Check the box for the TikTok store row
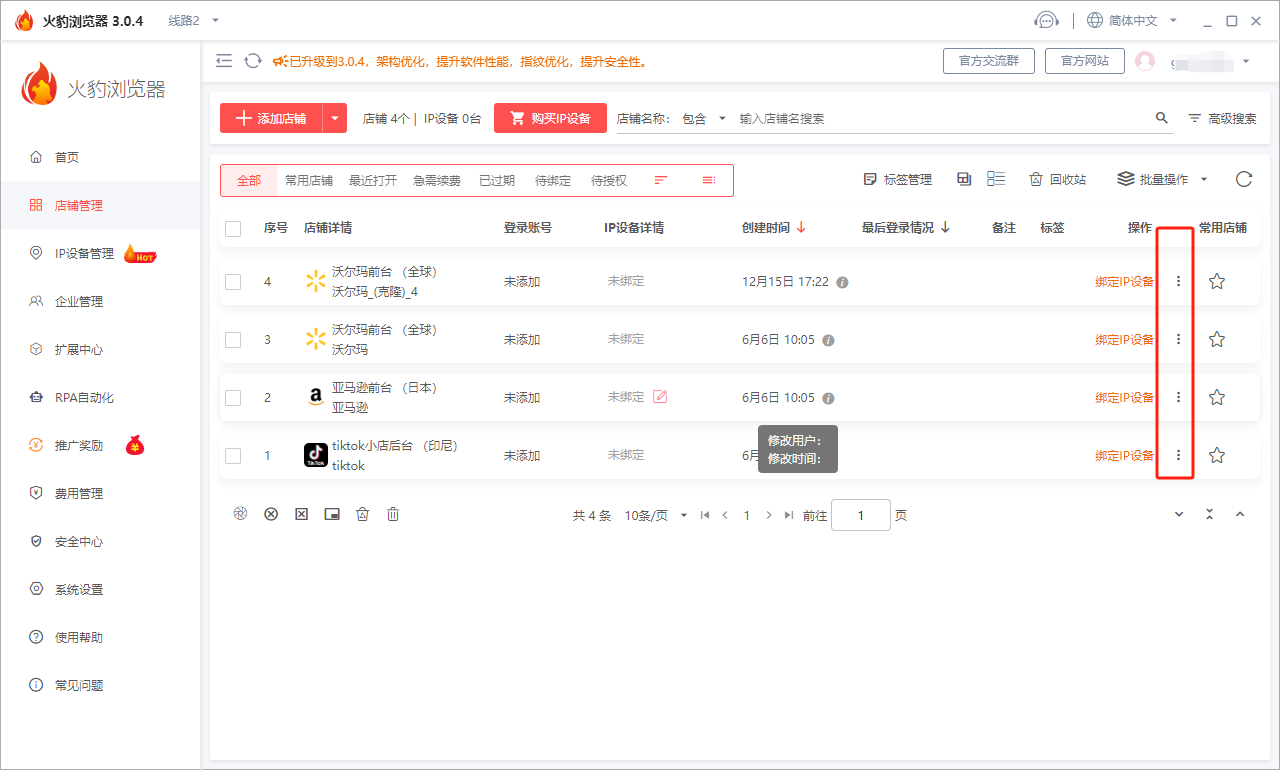This screenshot has height=770, width=1280. 233,456
